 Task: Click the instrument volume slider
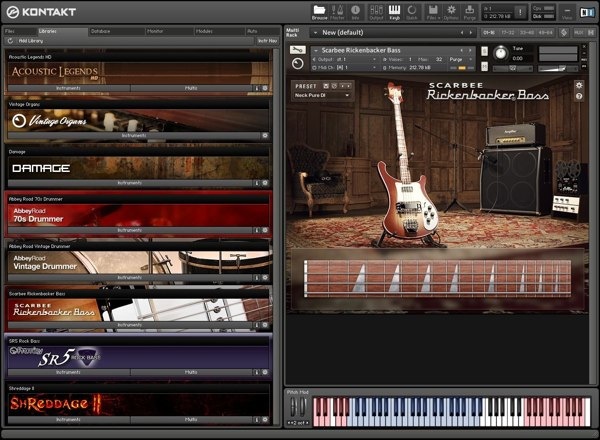[x=558, y=68]
